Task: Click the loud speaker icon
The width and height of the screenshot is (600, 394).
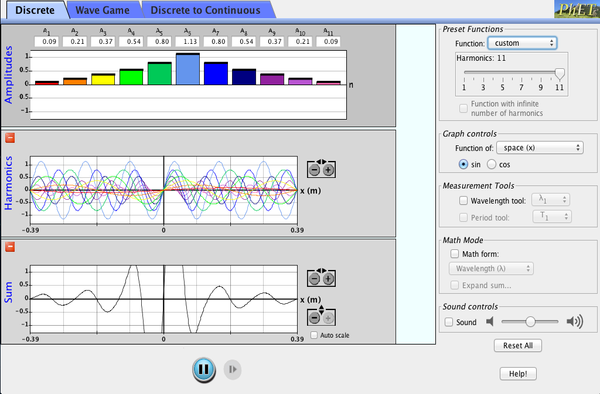Action: coord(575,322)
